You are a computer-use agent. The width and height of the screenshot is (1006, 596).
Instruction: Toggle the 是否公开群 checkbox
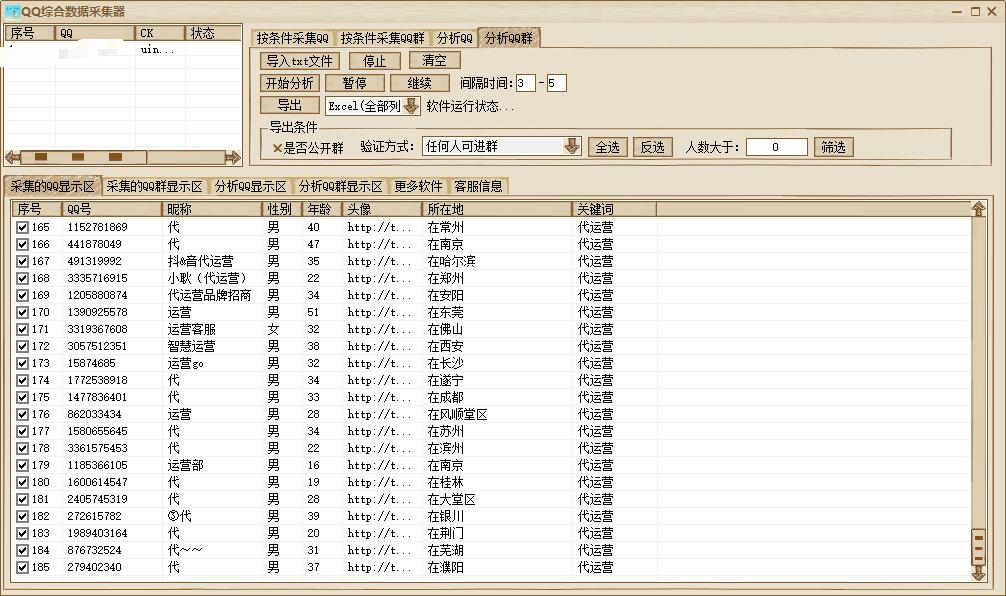coord(277,148)
